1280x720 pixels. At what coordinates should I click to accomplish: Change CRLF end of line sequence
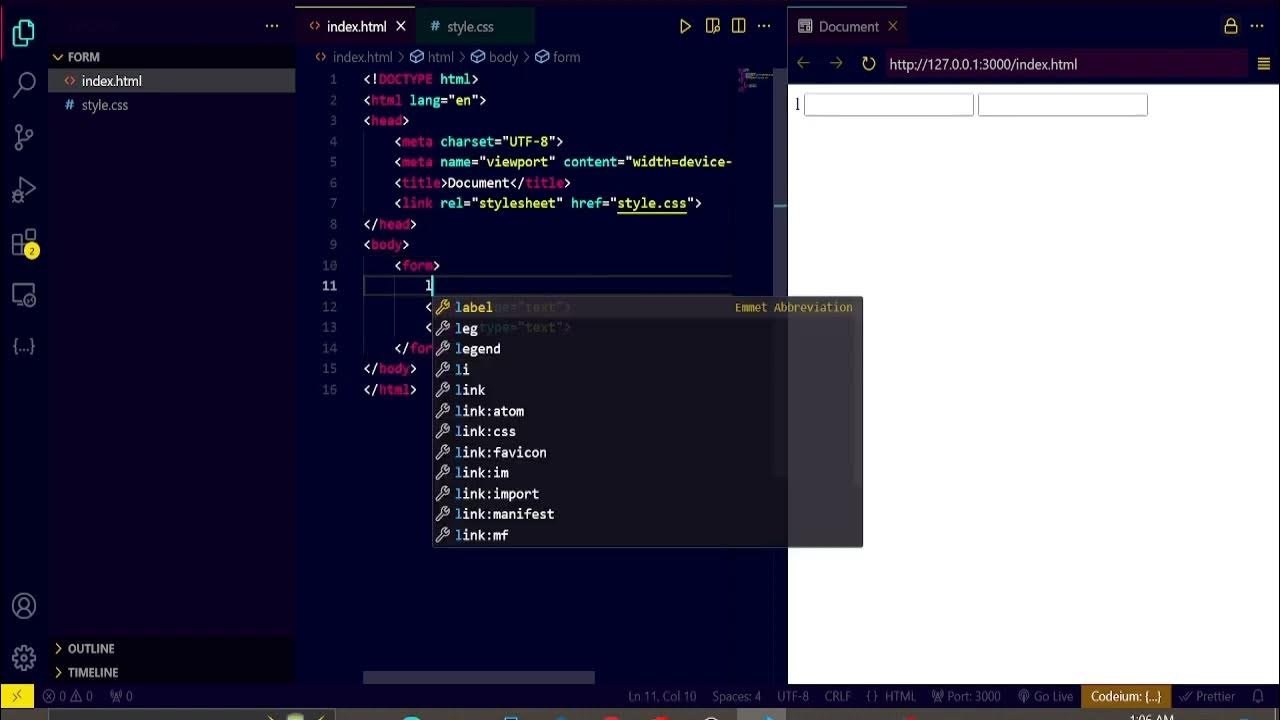[837, 696]
